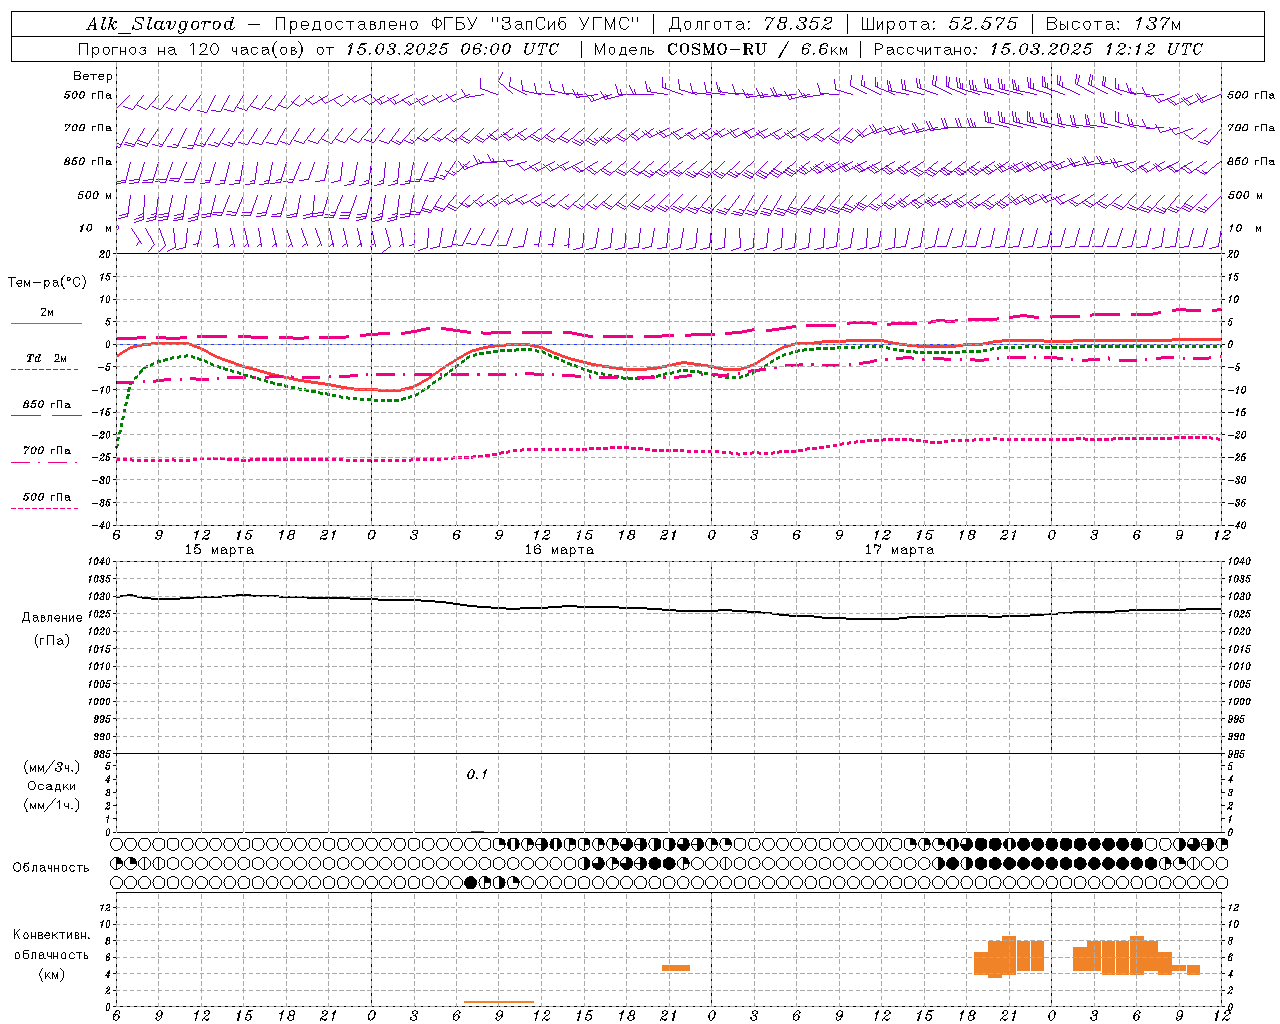The height and width of the screenshot is (1024, 1280).
Task: Click the 0.1 precipitation amount value
Action: pyautogui.click(x=477, y=774)
